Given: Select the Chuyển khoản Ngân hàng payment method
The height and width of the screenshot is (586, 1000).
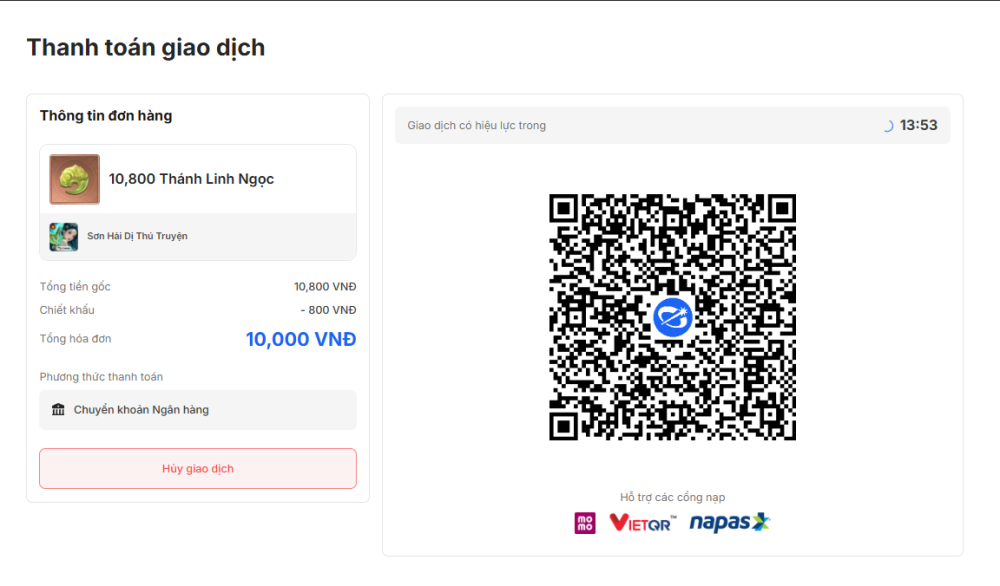Looking at the screenshot, I should click(x=141, y=410).
